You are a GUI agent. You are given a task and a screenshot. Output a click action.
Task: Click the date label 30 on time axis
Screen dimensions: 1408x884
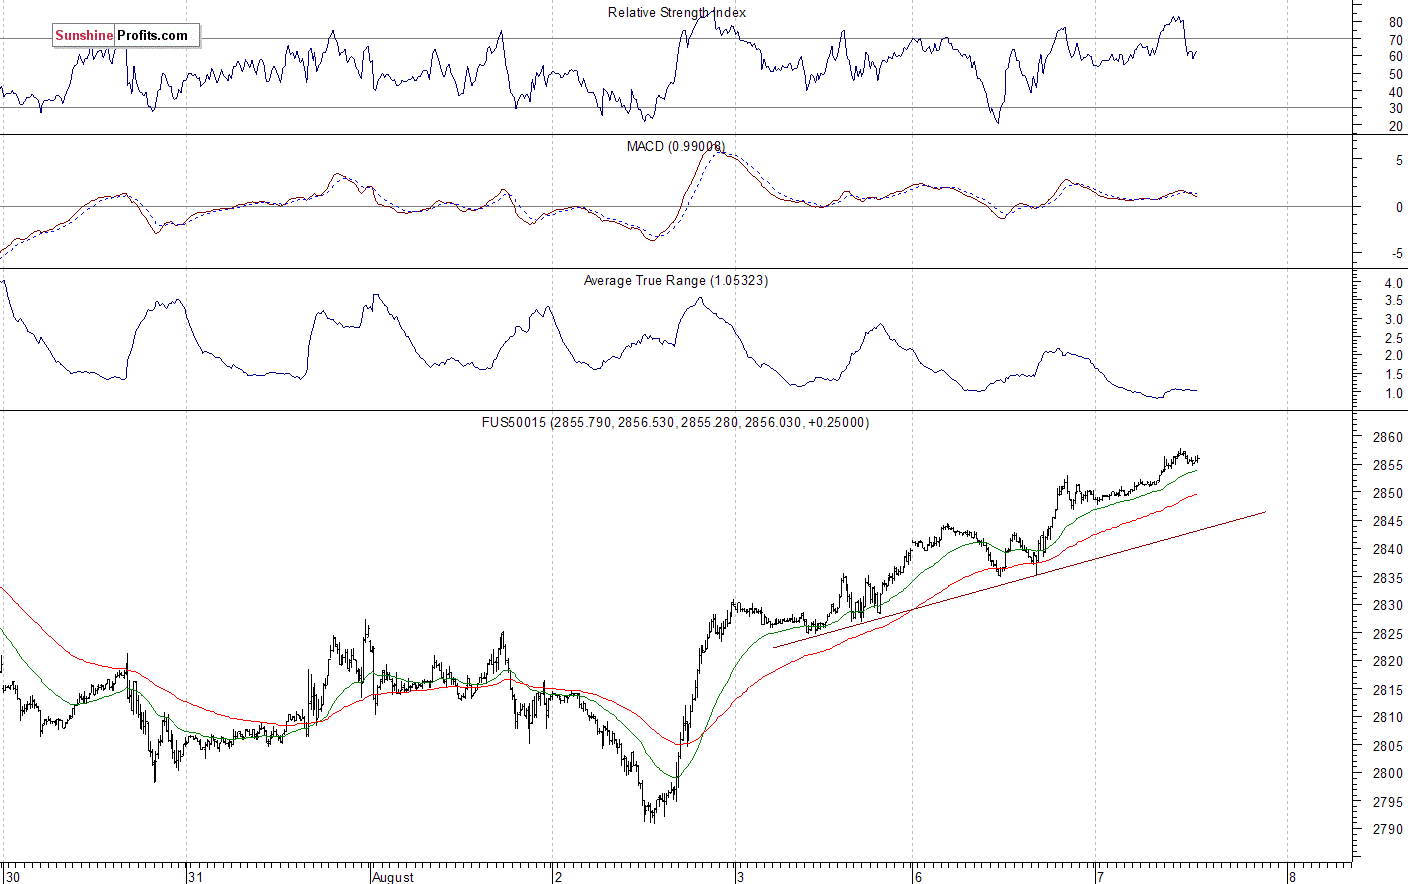(11, 877)
